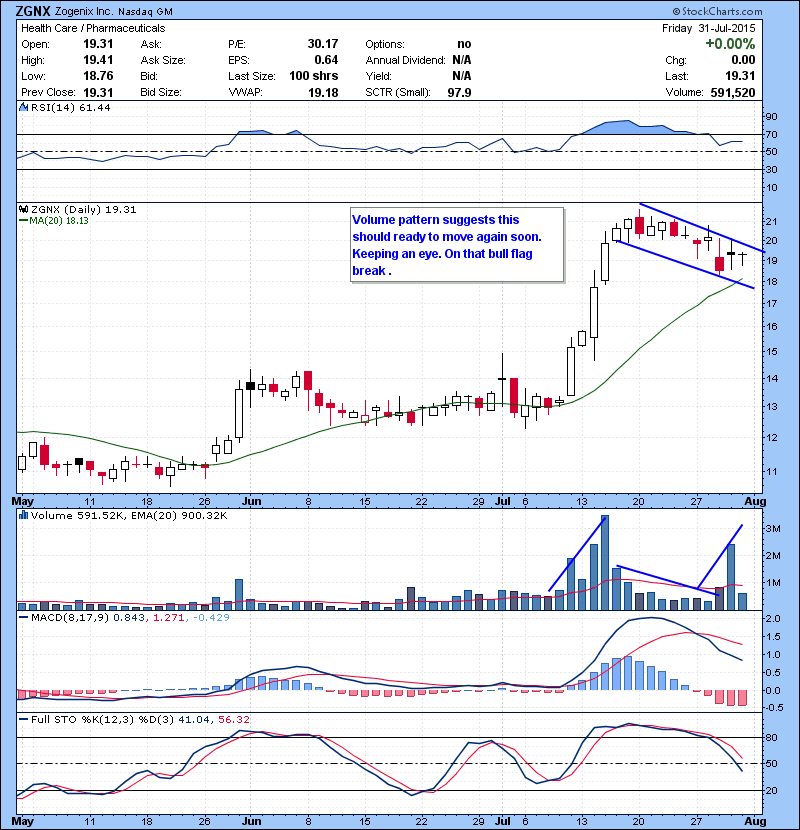Click the RSI(14) indicator icon
The height and width of the screenshot is (830, 800).
(x=23, y=107)
